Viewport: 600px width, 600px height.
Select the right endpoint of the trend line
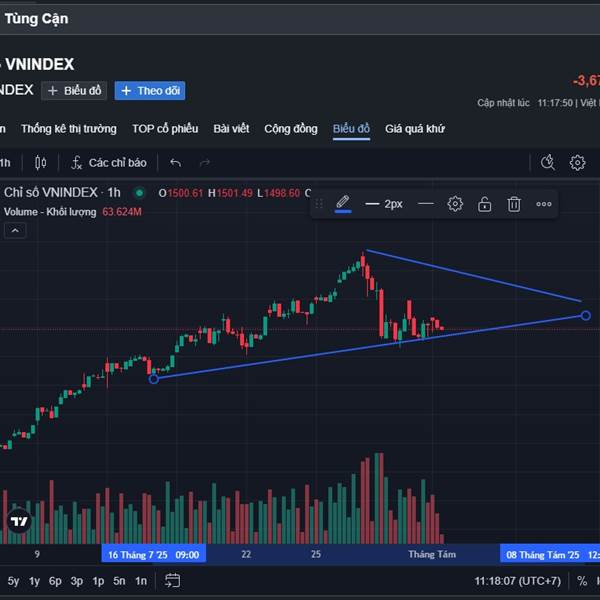(x=585, y=315)
